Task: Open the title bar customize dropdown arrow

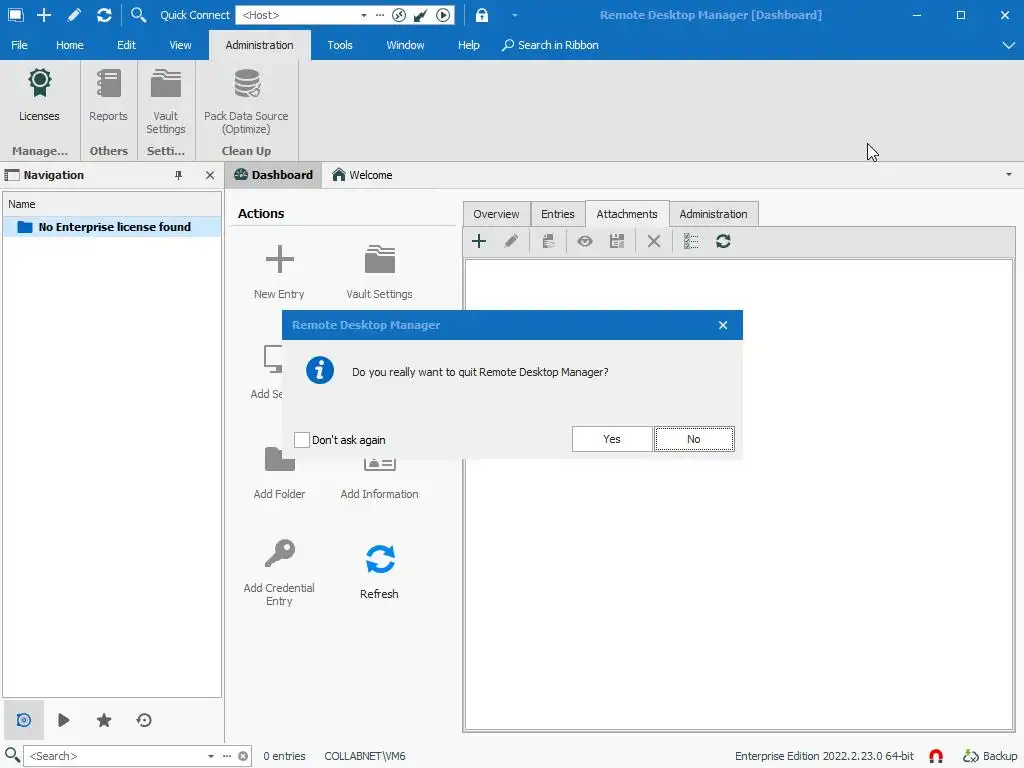Action: [x=515, y=15]
